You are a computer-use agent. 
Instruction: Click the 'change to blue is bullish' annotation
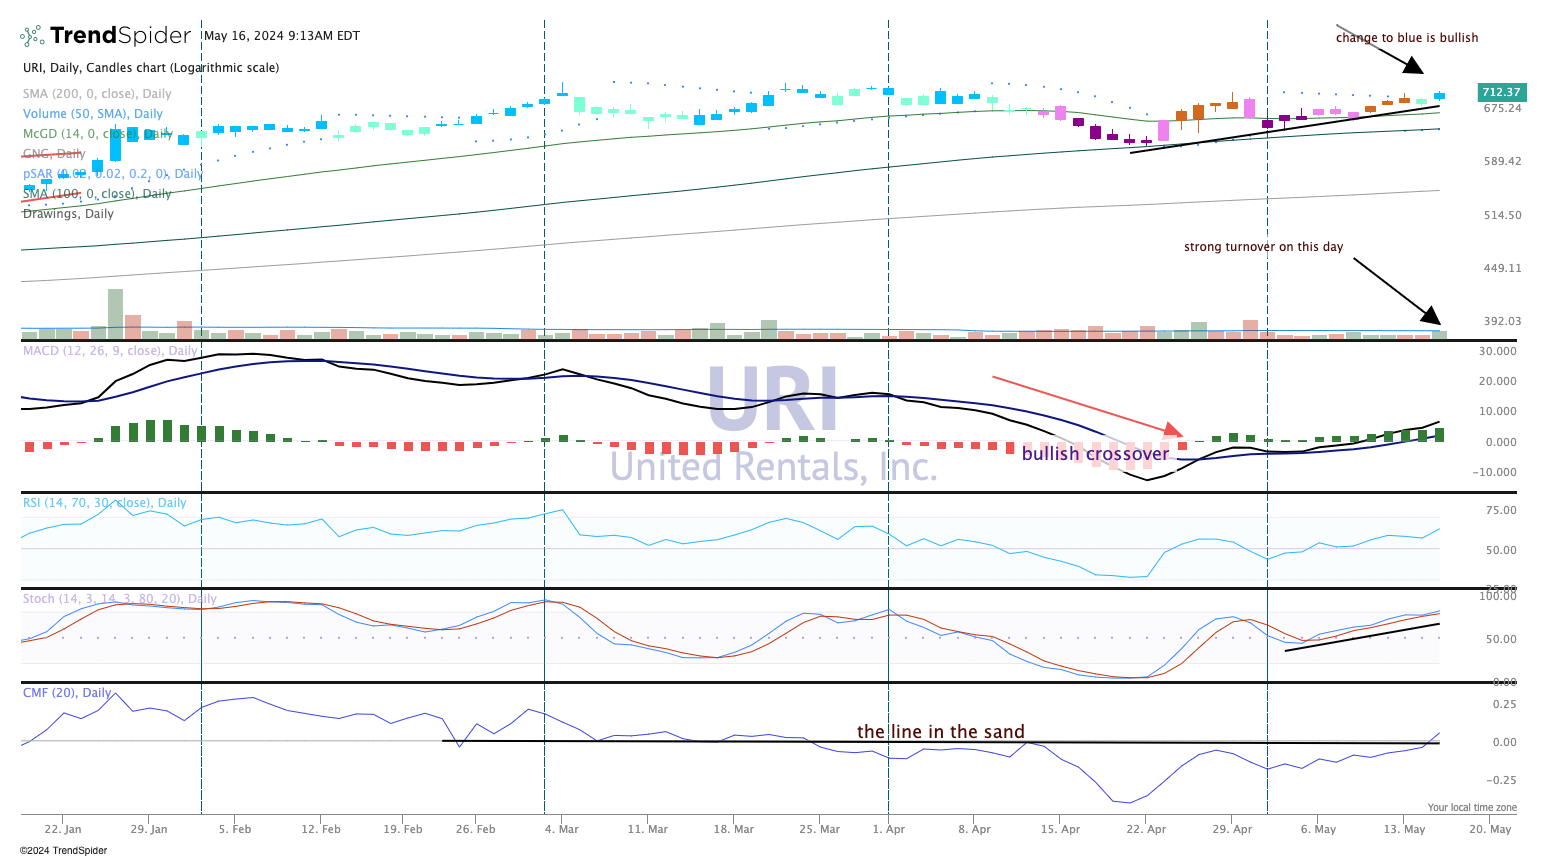(1407, 38)
